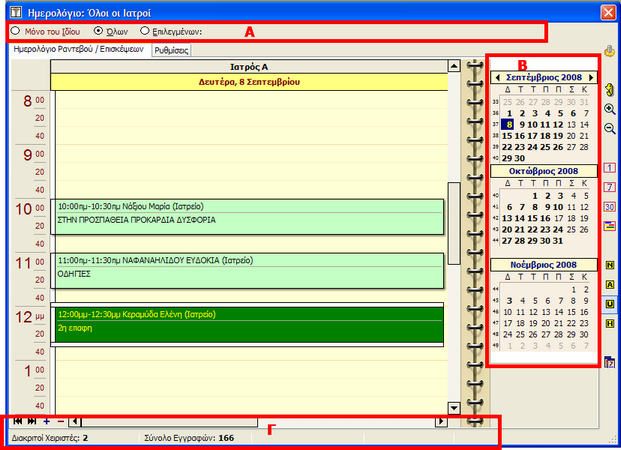Click the 'Ιατρός Α' column header
Image resolution: width=621 pixels, height=450 pixels.
[249, 67]
